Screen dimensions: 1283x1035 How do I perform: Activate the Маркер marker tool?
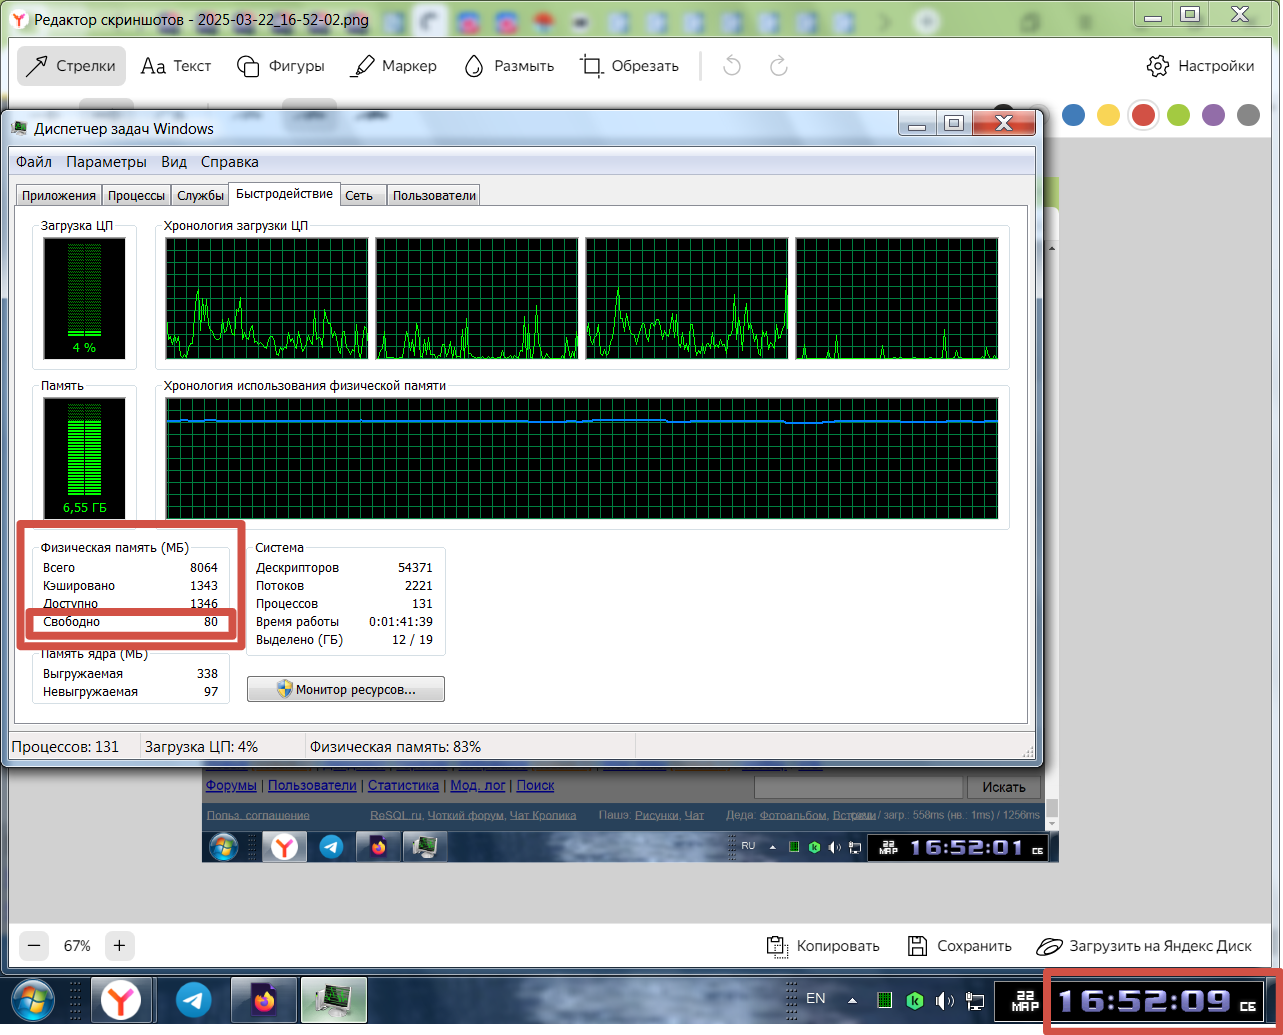[393, 66]
